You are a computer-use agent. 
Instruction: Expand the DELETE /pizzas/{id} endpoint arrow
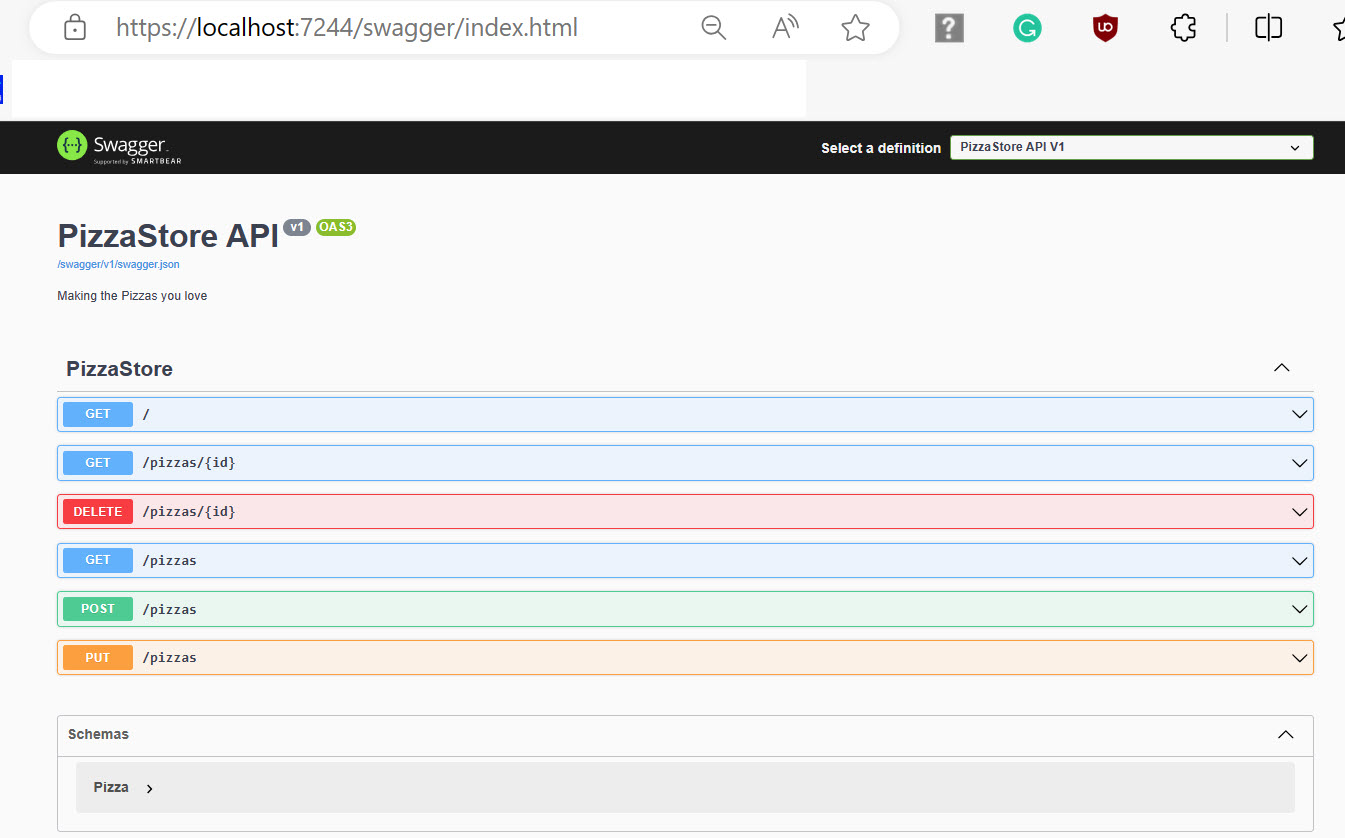[x=1300, y=512]
